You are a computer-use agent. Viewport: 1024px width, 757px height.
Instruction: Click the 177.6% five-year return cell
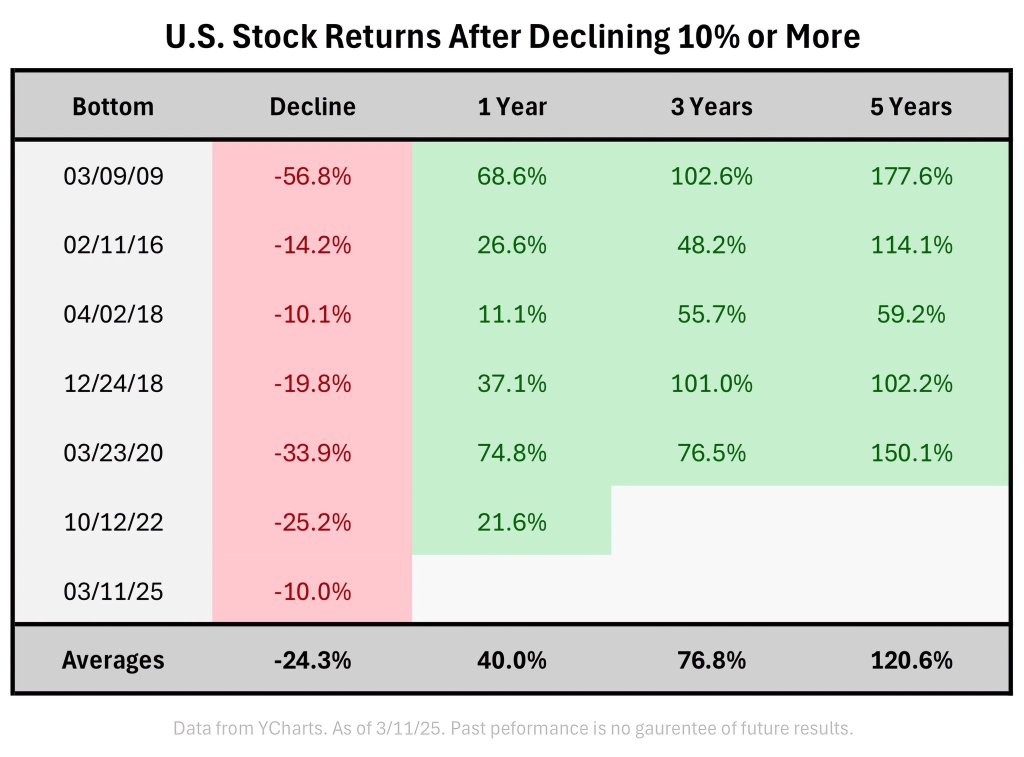pyautogui.click(x=911, y=176)
